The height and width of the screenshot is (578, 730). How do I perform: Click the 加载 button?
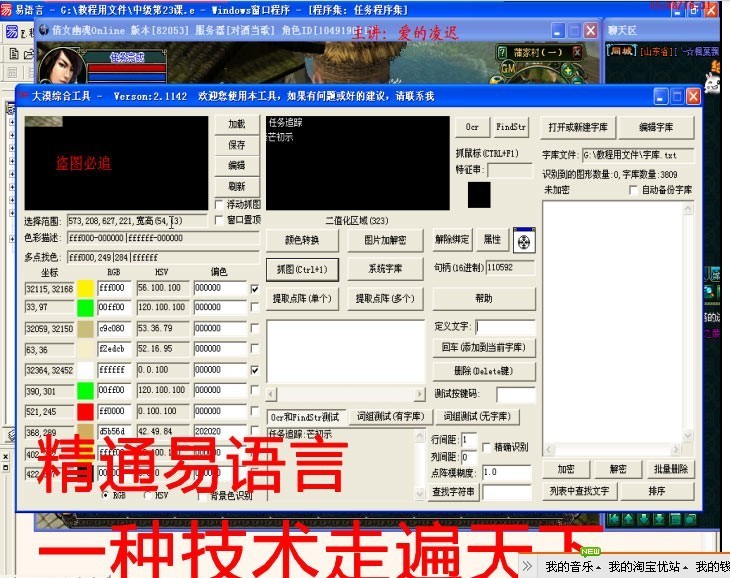coord(237,124)
